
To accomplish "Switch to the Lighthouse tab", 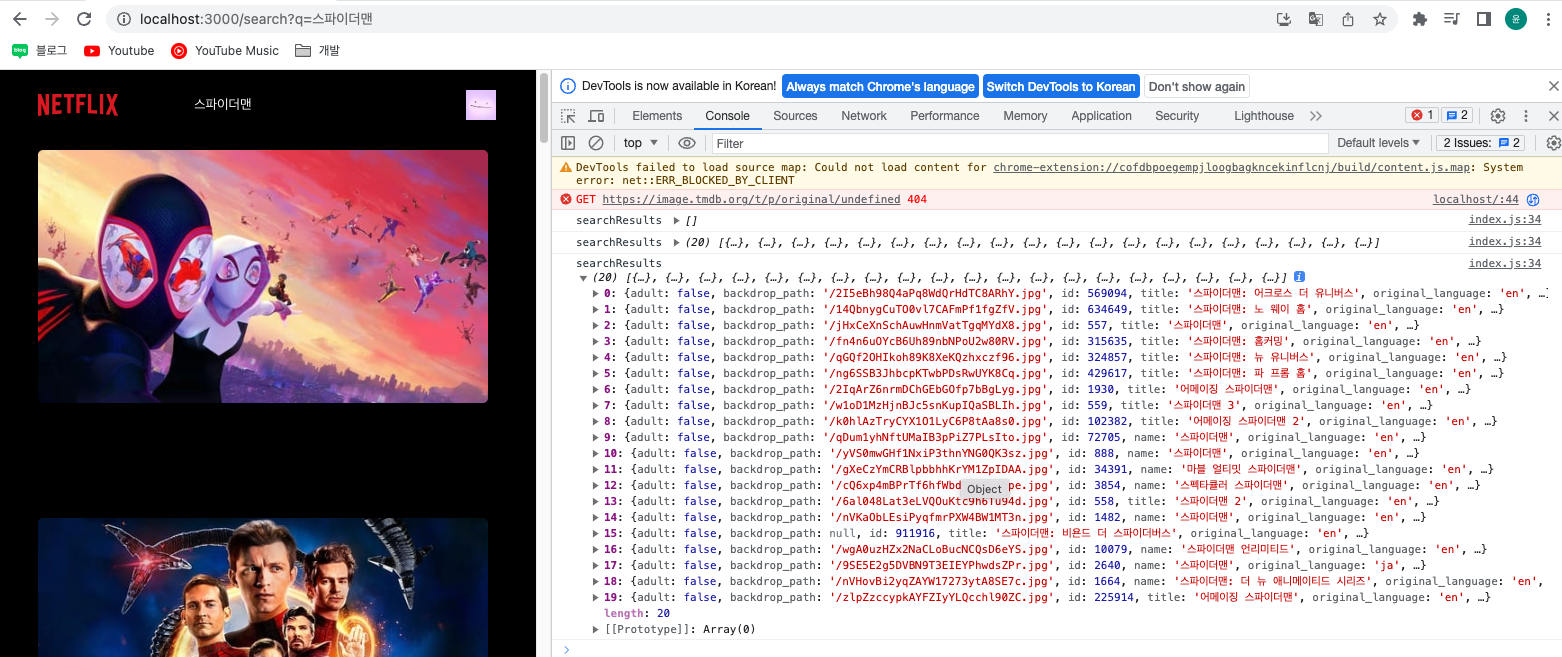I will (x=1264, y=116).
